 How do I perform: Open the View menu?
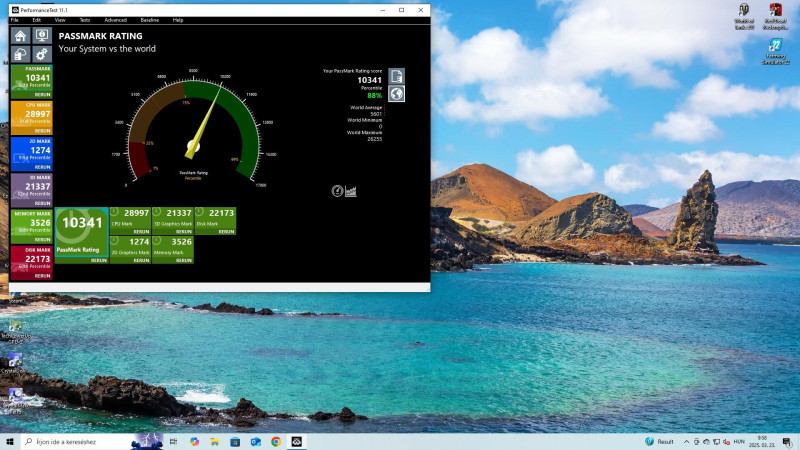(60, 20)
